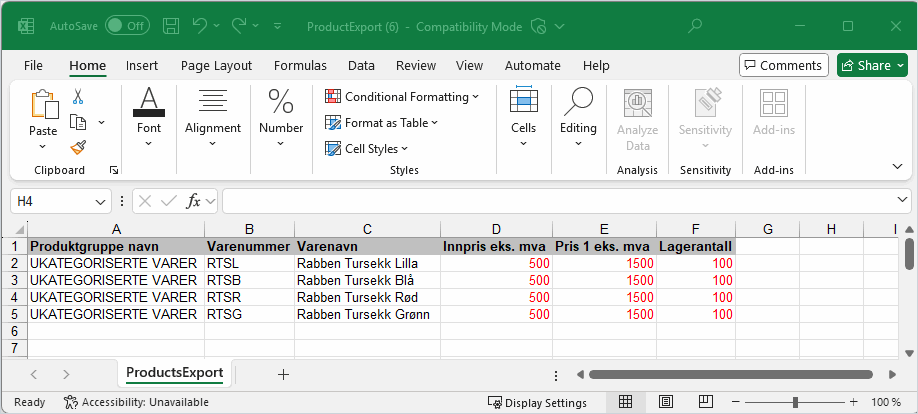Image resolution: width=918 pixels, height=414 pixels.
Task: Expand the Name Box dropdown arrow
Action: pyautogui.click(x=101, y=201)
